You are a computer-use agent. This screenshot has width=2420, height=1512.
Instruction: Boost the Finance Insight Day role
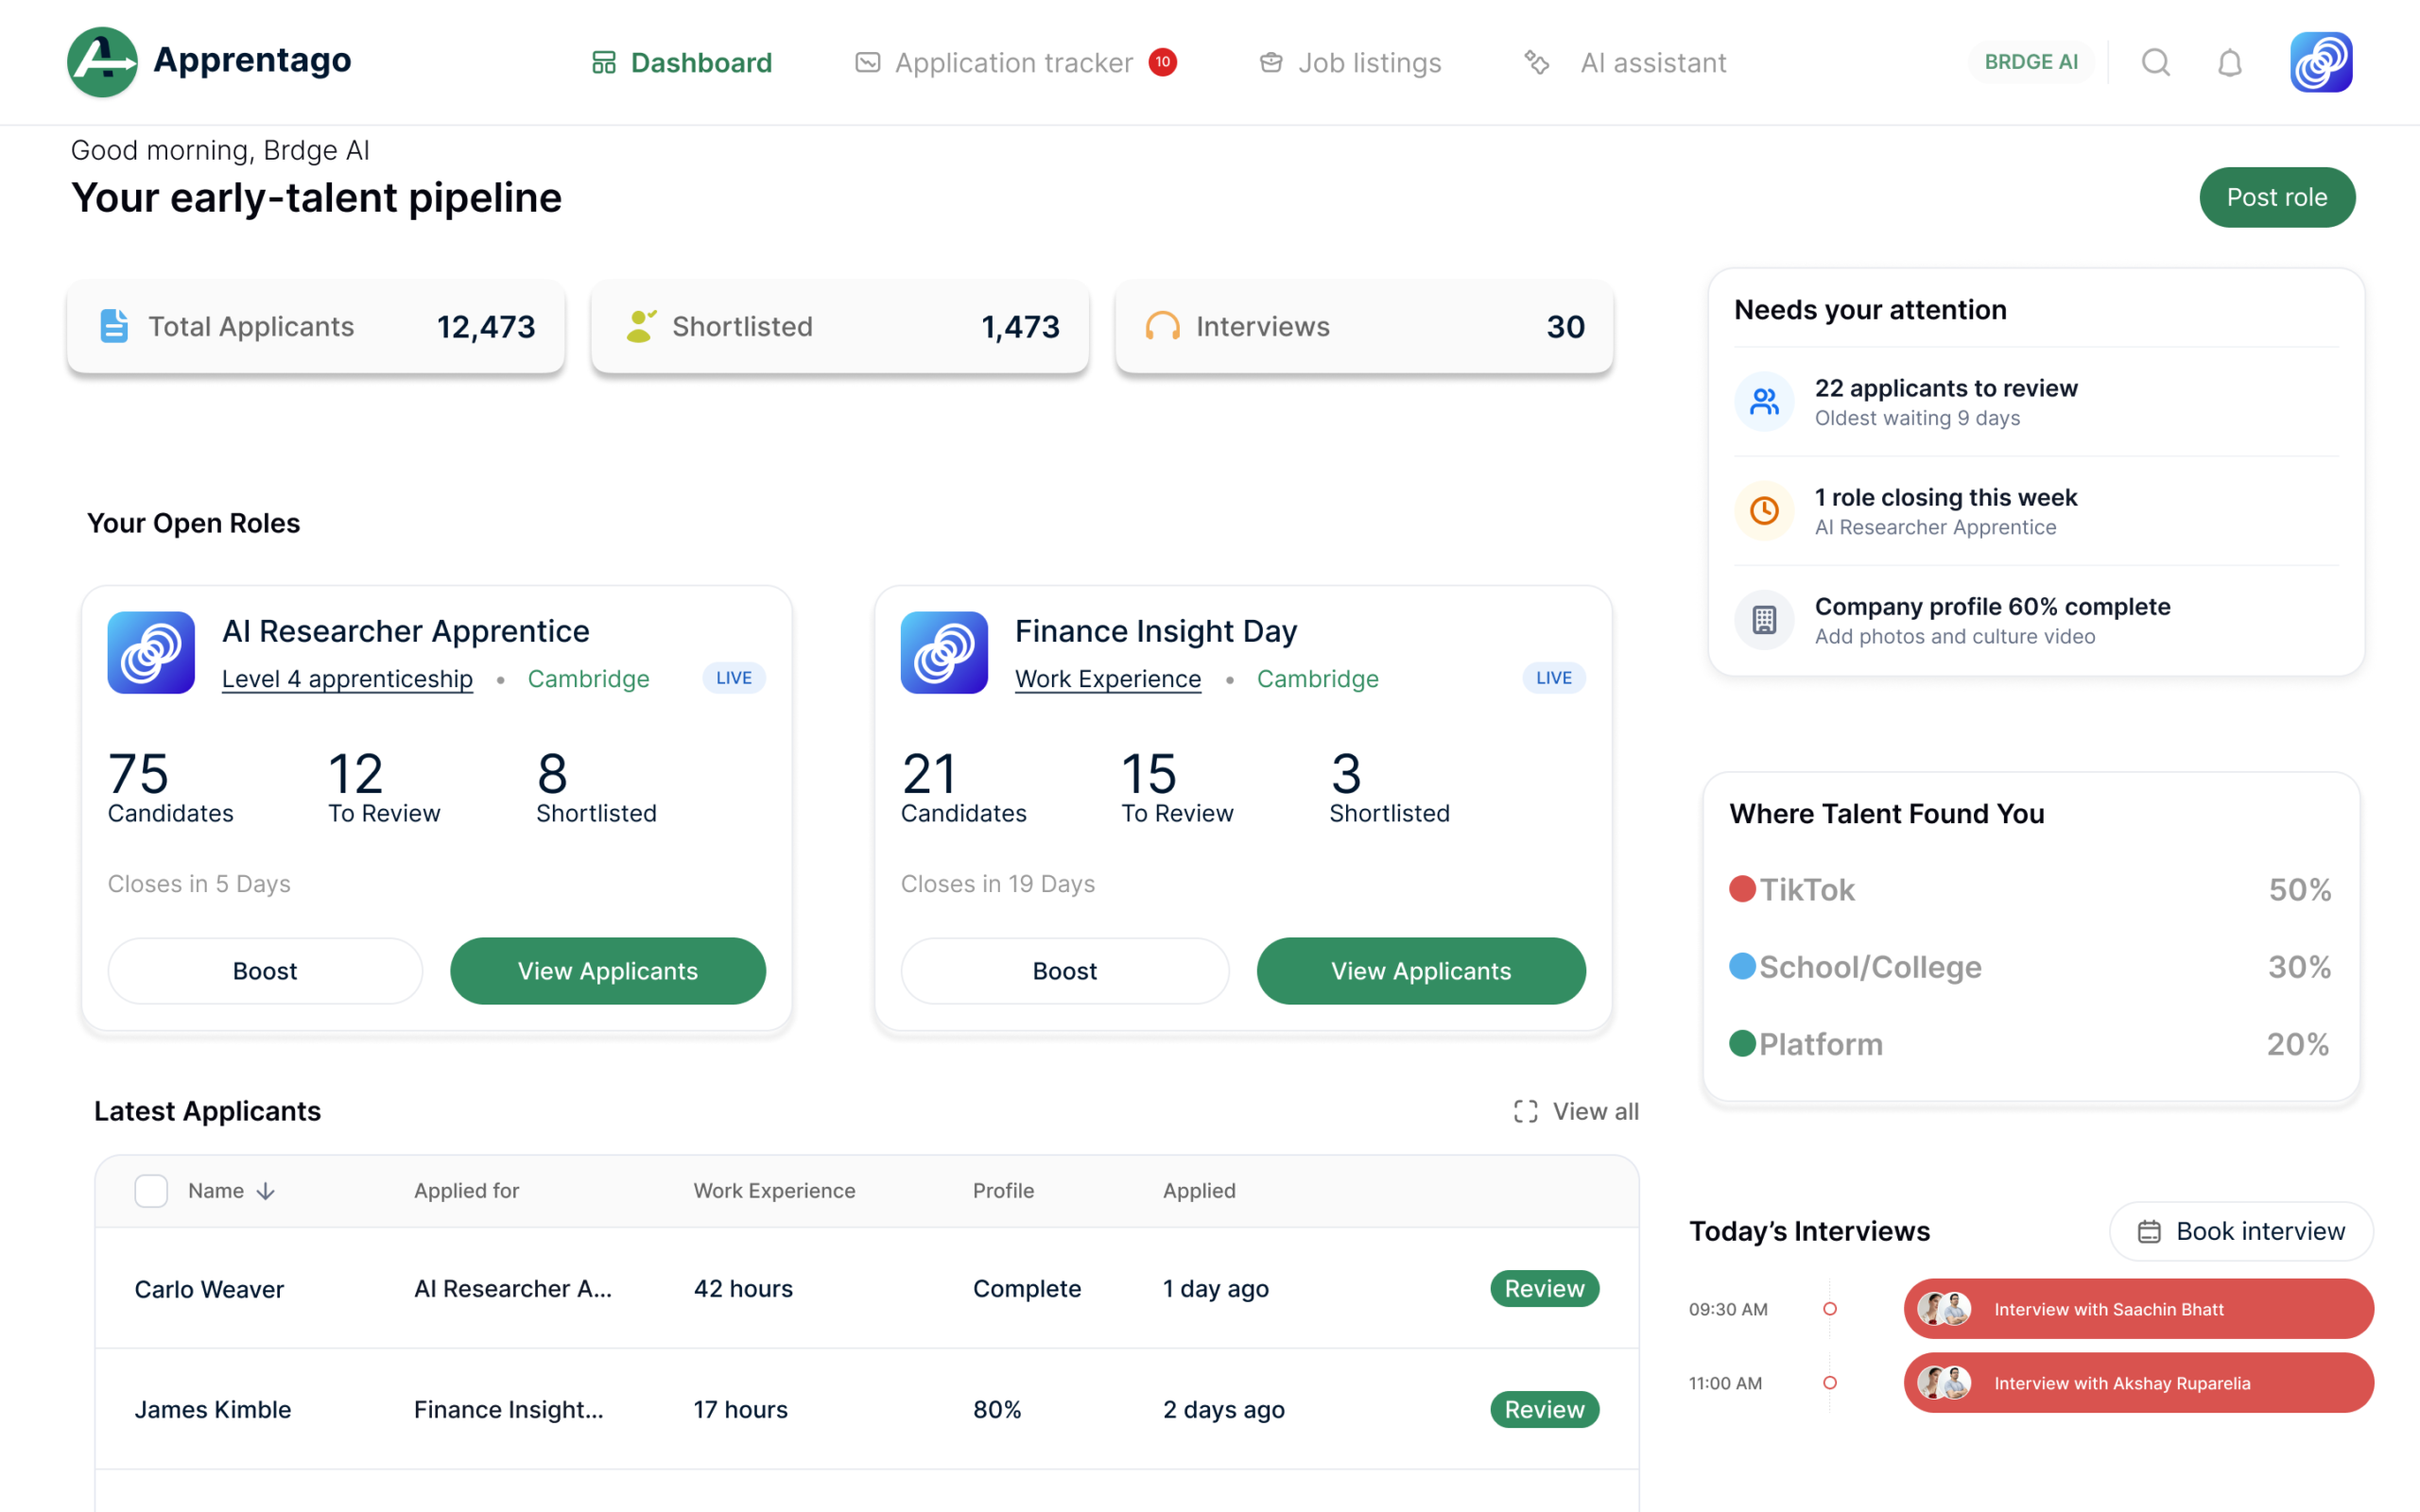[1064, 970]
